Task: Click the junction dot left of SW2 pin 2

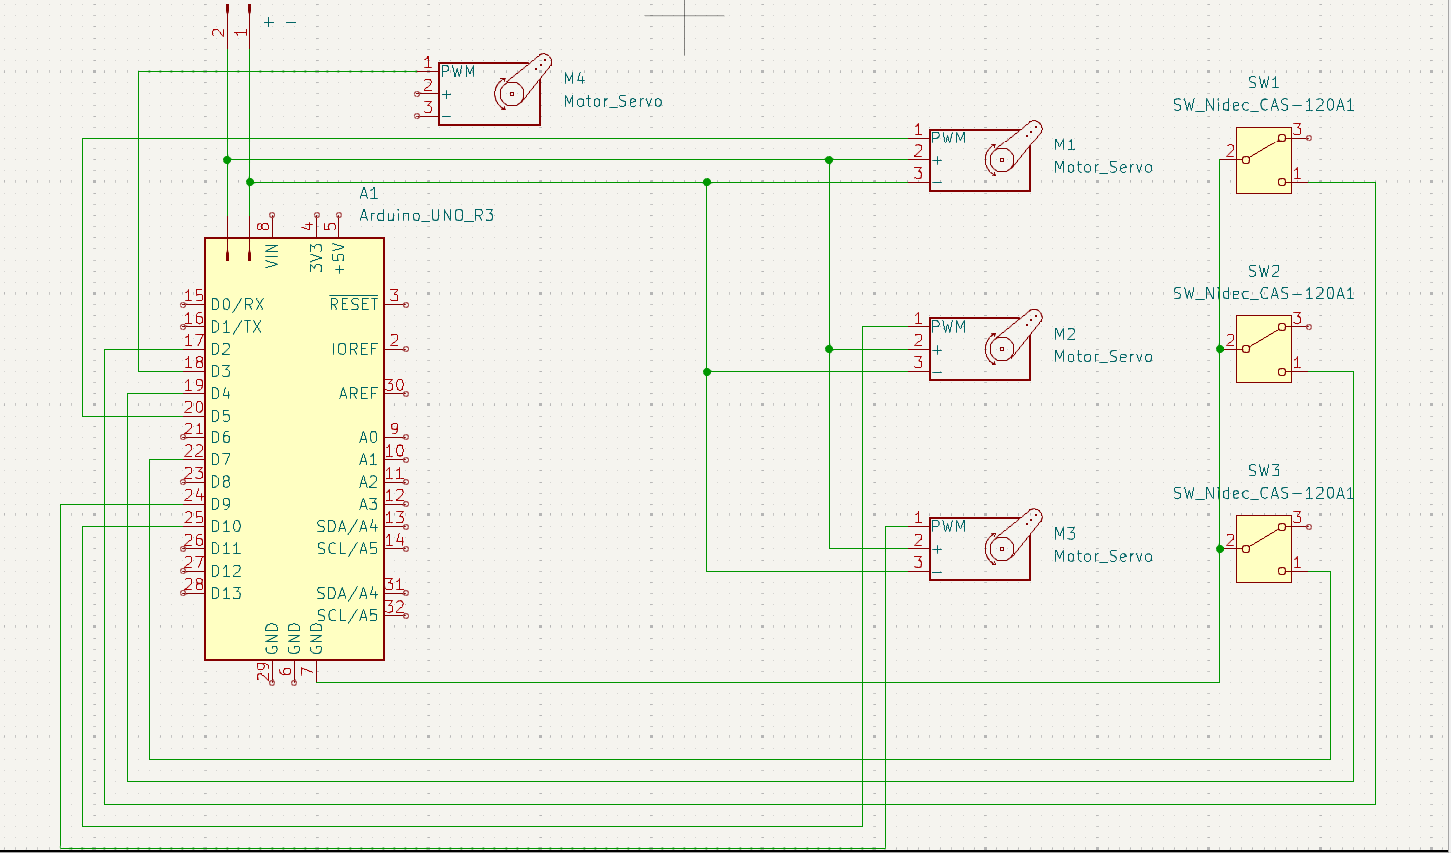Action: coord(1220,349)
